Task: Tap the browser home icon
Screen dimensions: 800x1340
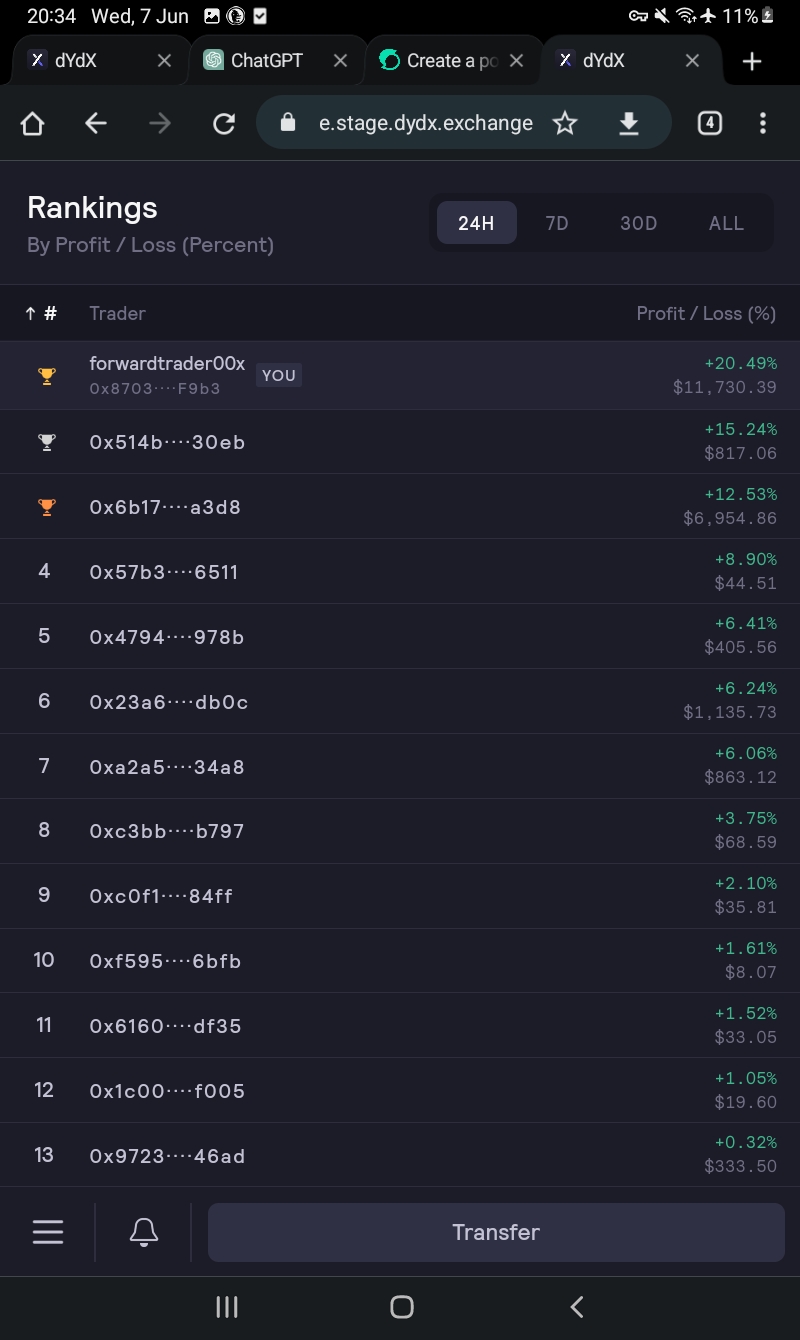Action: [x=33, y=123]
